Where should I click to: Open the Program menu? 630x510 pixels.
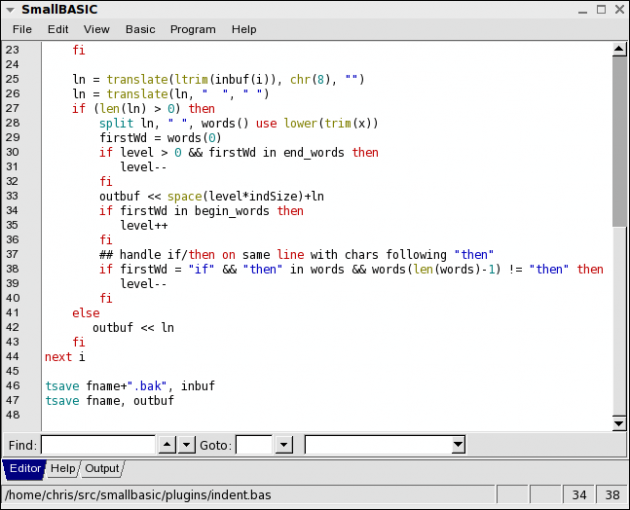[193, 29]
